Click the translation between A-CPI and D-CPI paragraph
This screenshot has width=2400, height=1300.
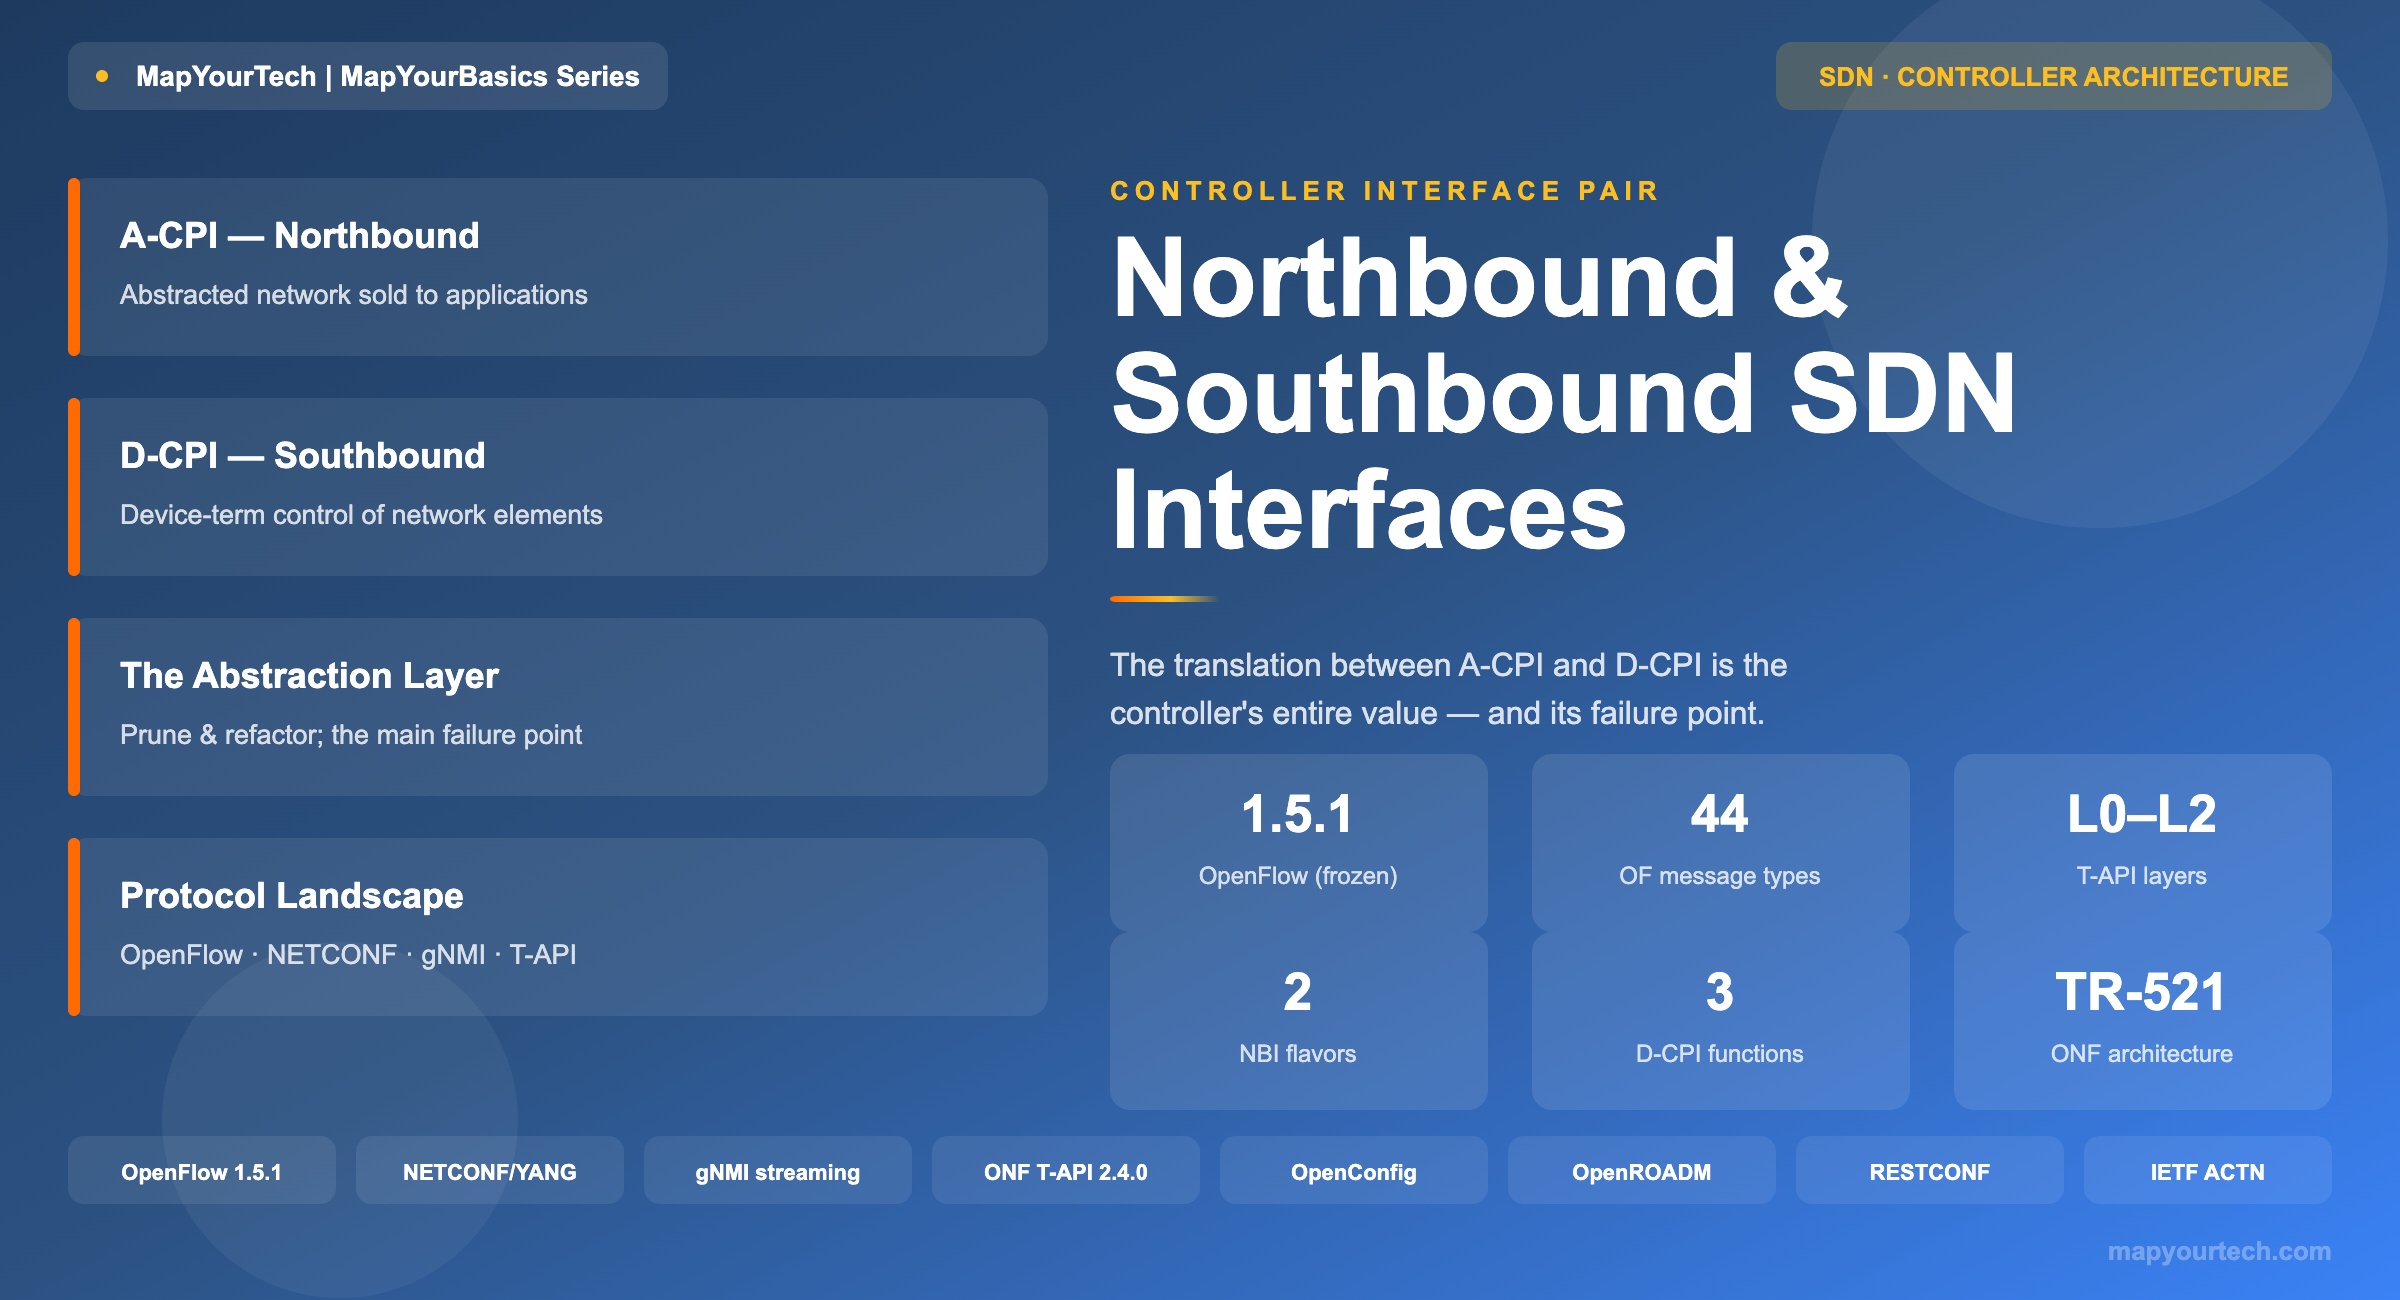click(1448, 689)
